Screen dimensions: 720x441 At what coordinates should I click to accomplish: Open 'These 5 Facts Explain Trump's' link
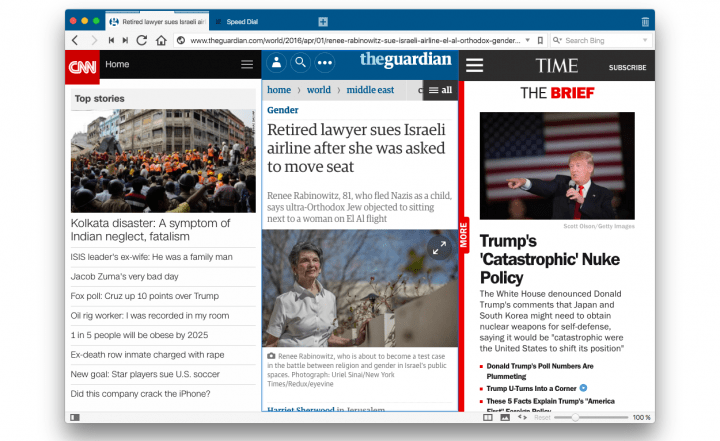click(x=550, y=404)
